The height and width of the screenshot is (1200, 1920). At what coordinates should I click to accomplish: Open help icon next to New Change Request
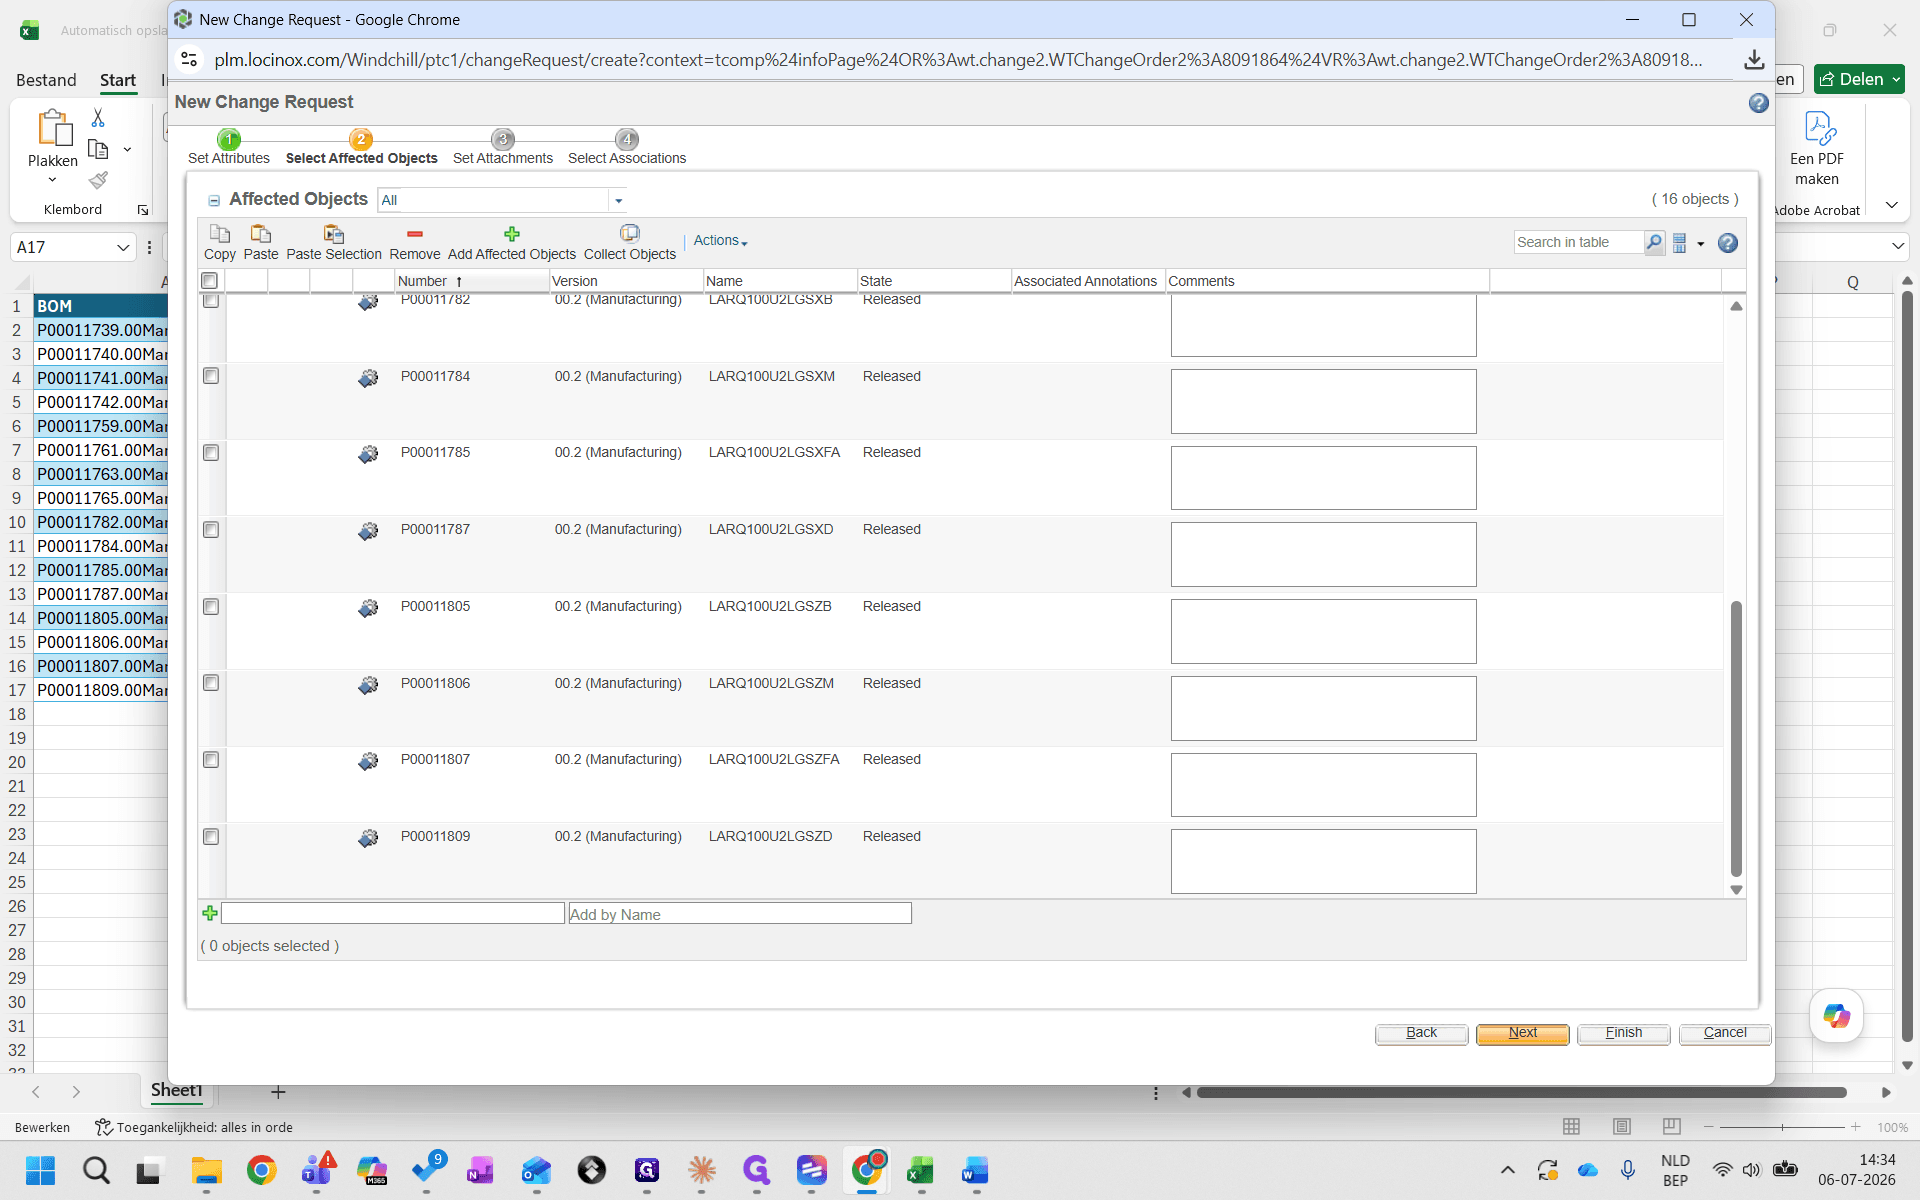pos(1759,103)
